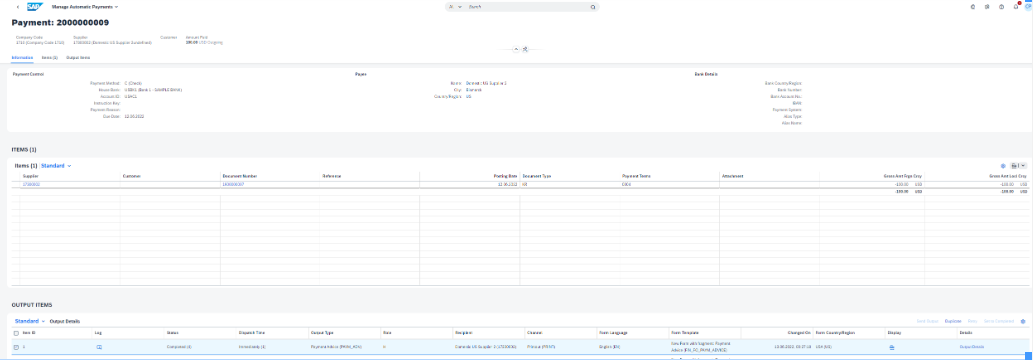Open Items table settings gear

[1003, 166]
